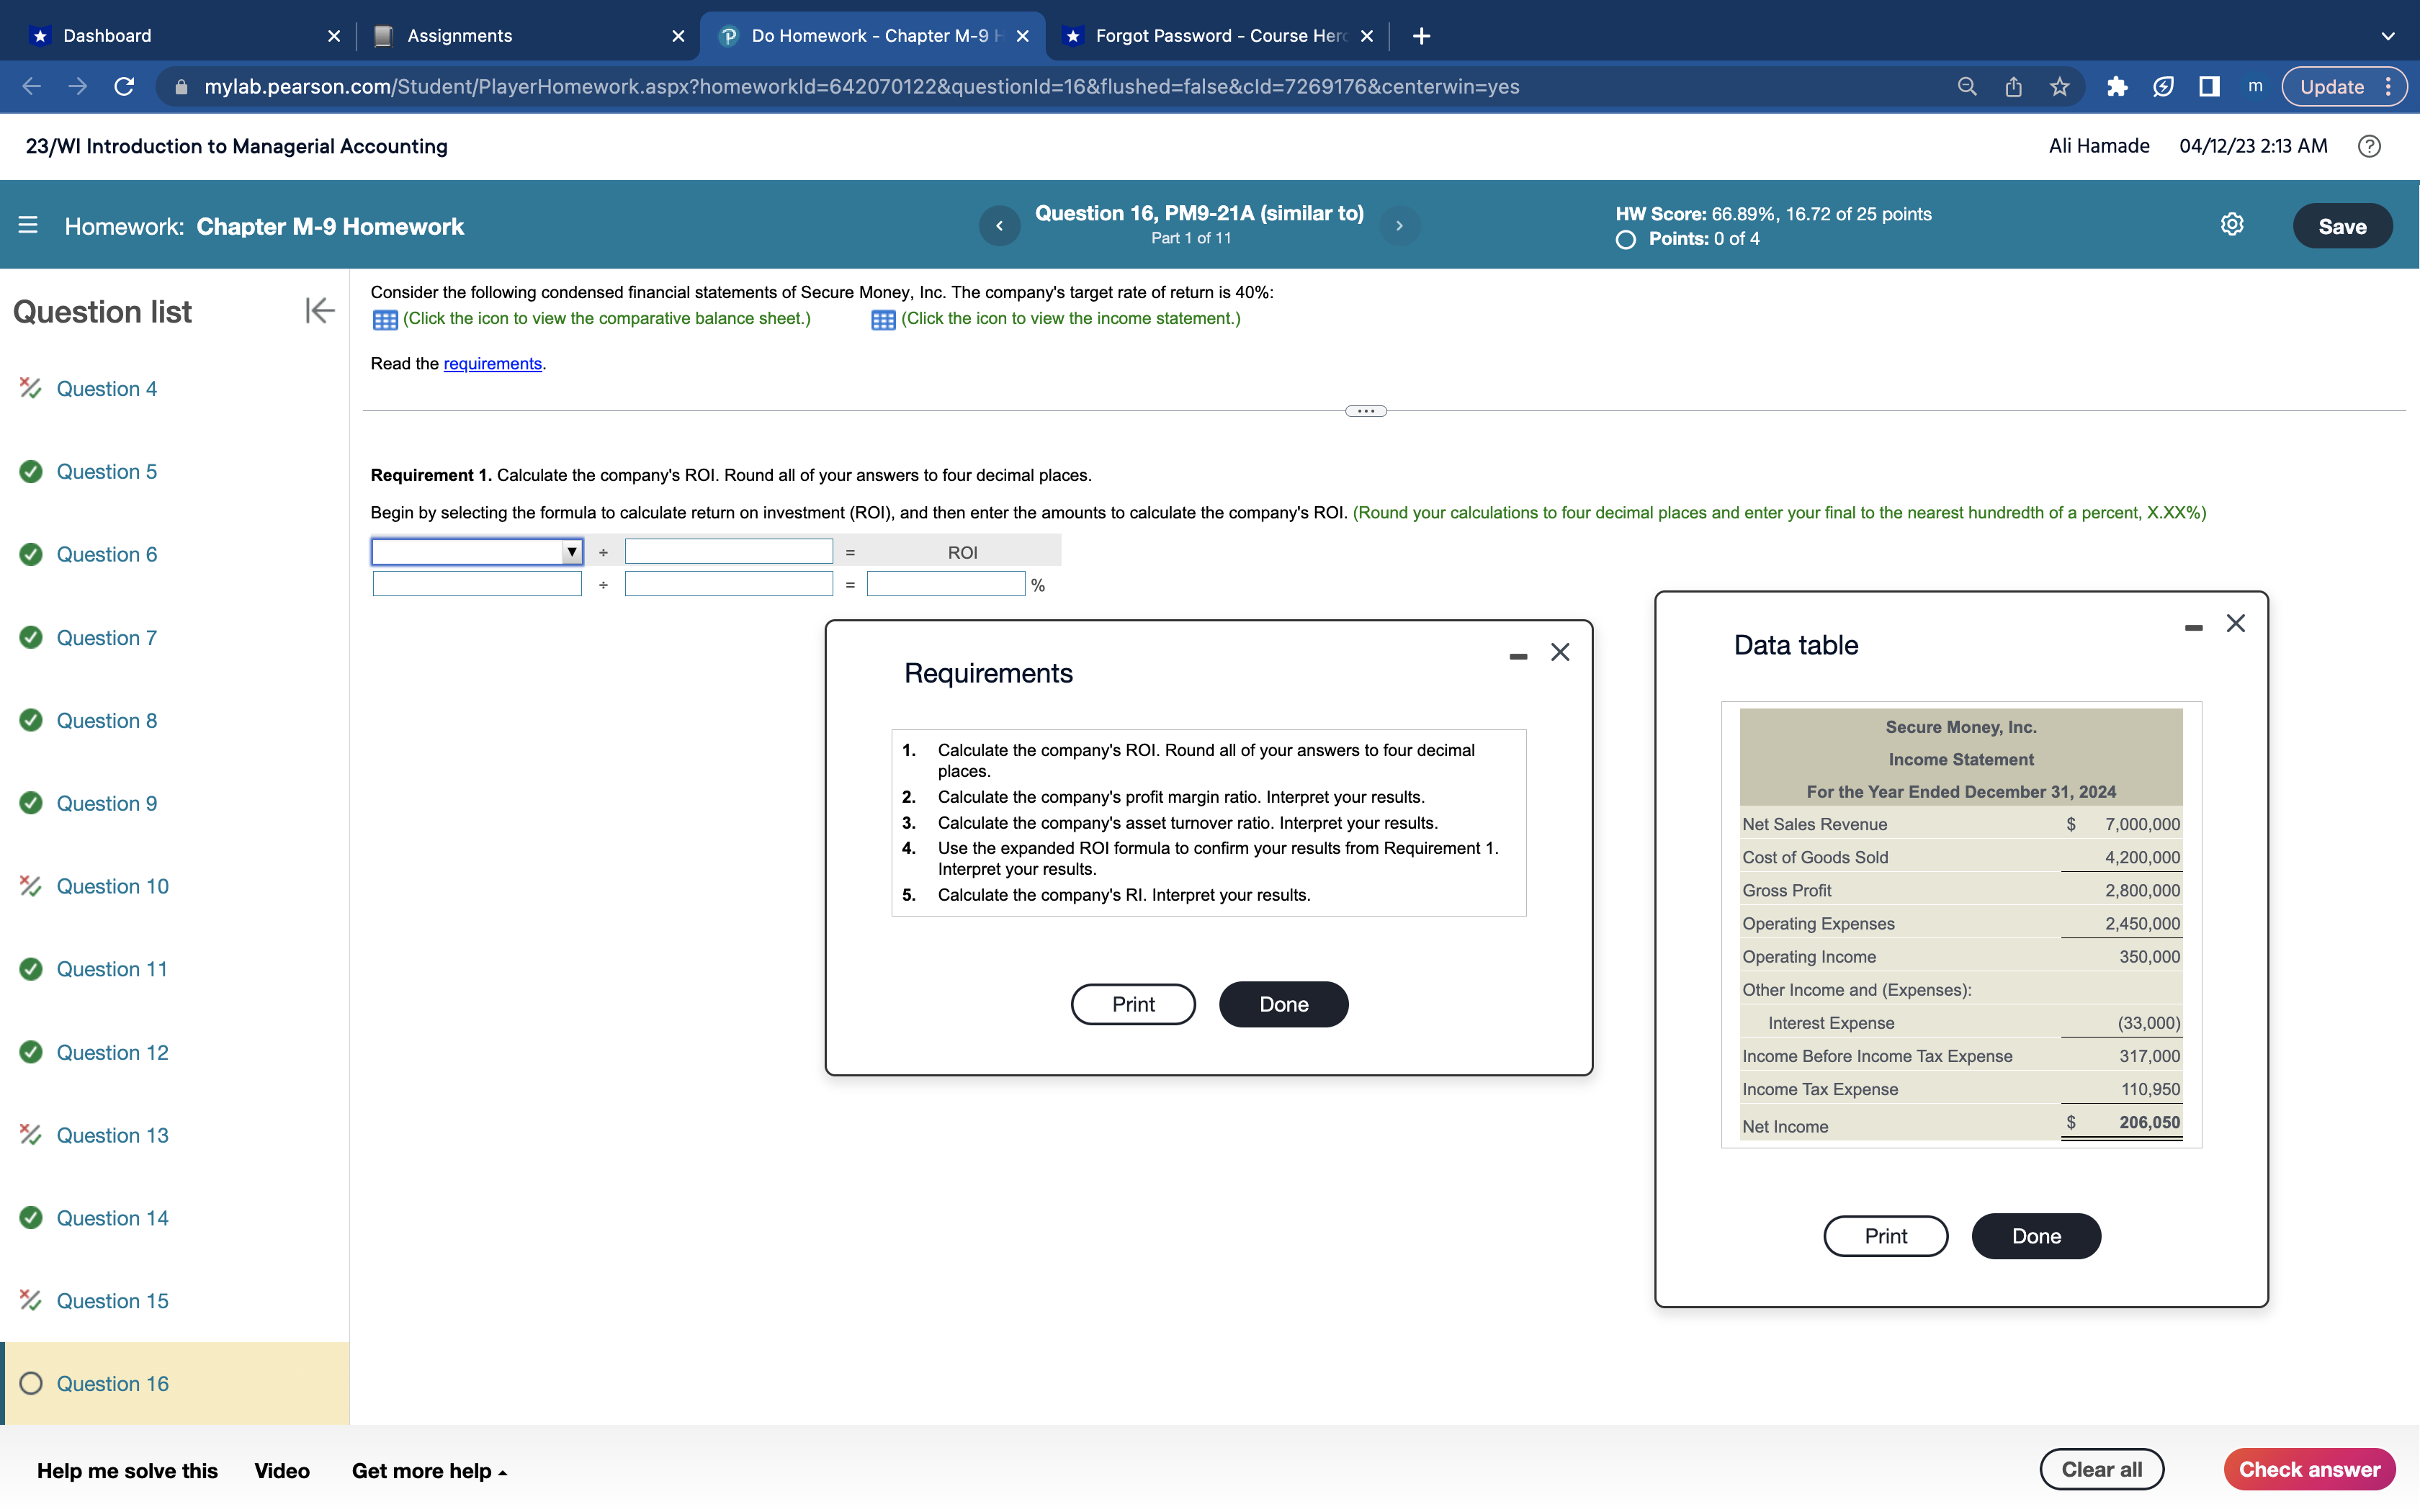Click the ROI percent result field

pos(945,585)
